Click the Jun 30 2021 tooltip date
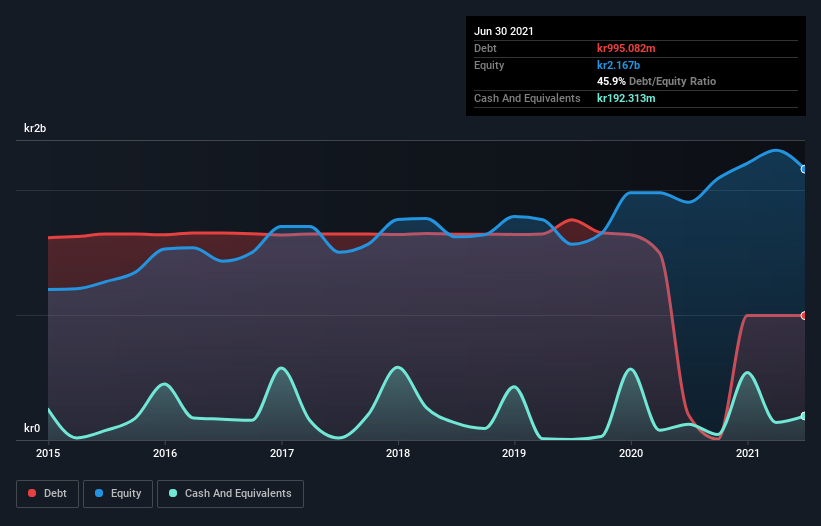This screenshot has width=821, height=526. tap(504, 31)
